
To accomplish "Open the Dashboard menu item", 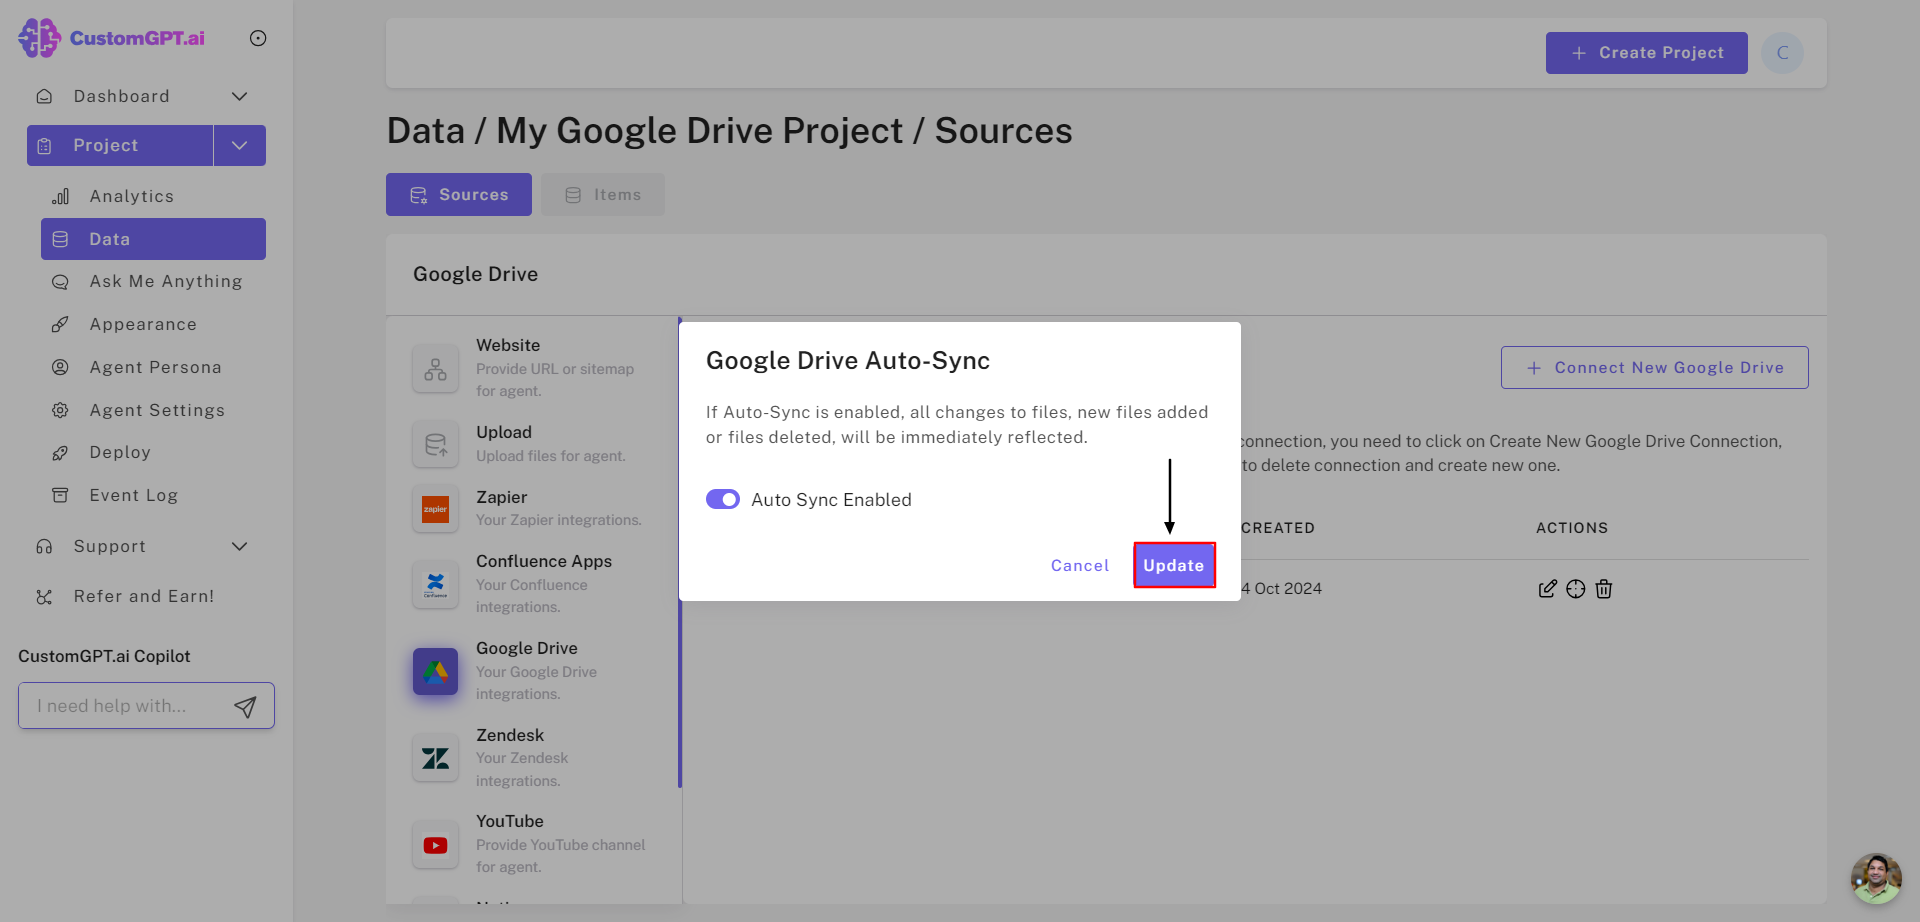I will (x=121, y=96).
